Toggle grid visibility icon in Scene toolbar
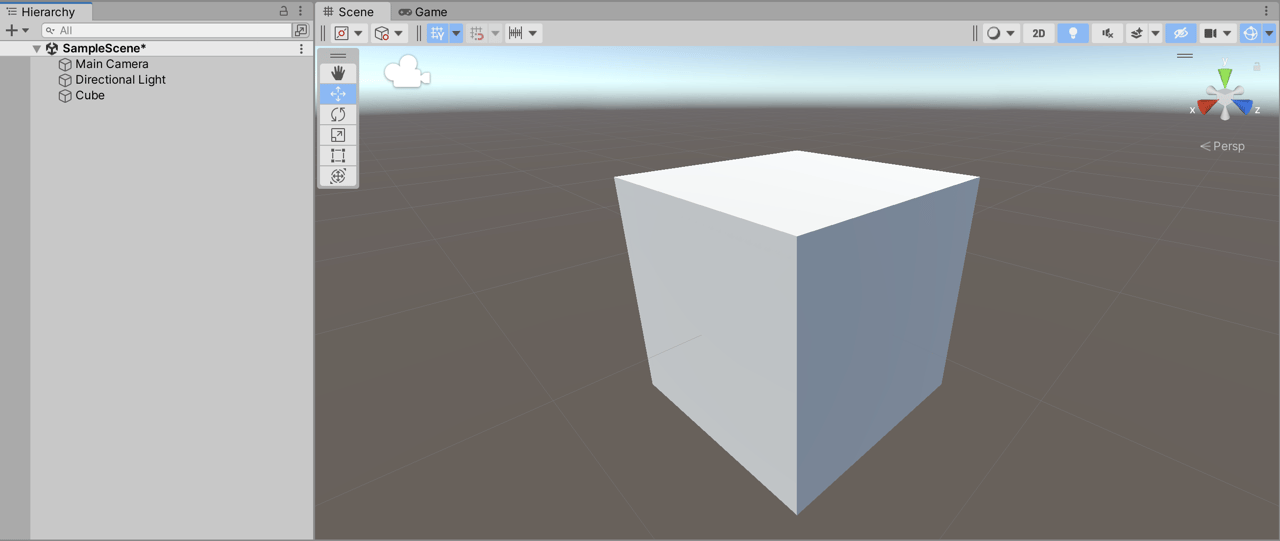1280x541 pixels. tap(437, 33)
